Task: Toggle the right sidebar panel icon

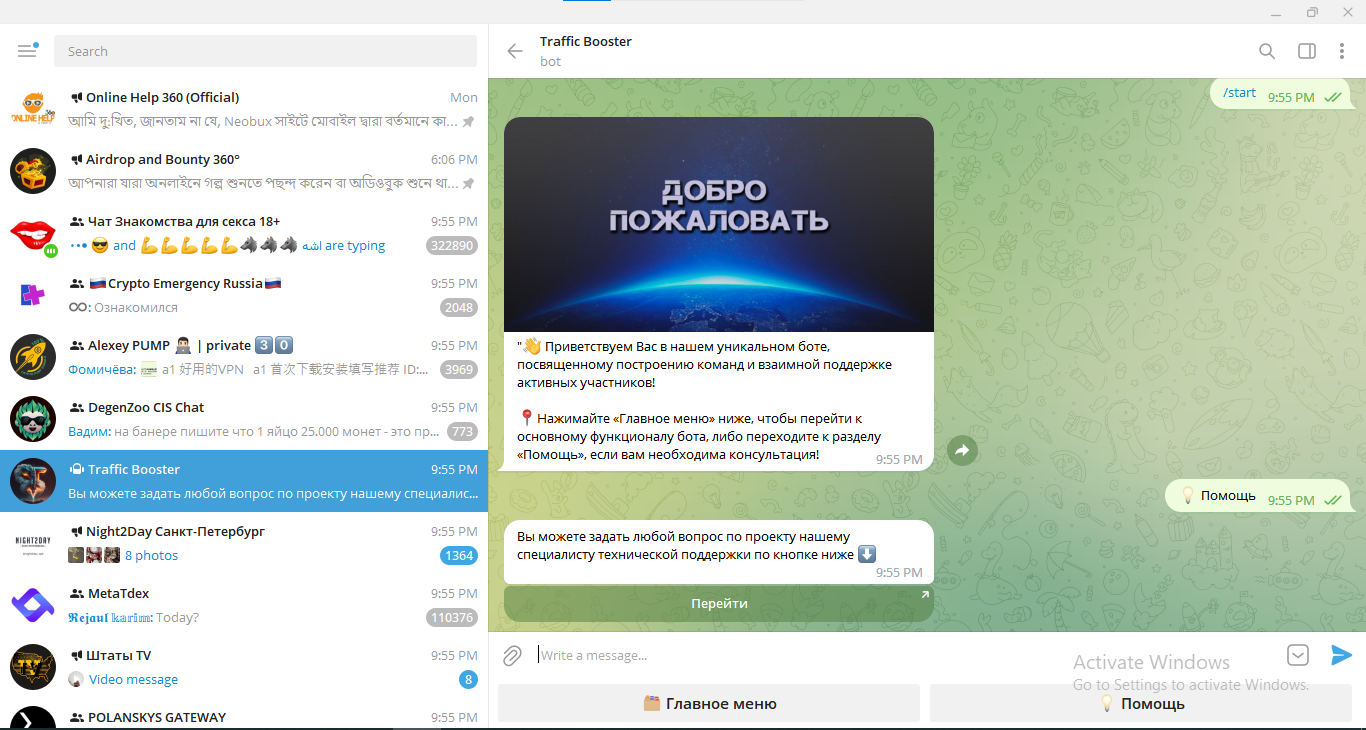Action: [x=1306, y=51]
